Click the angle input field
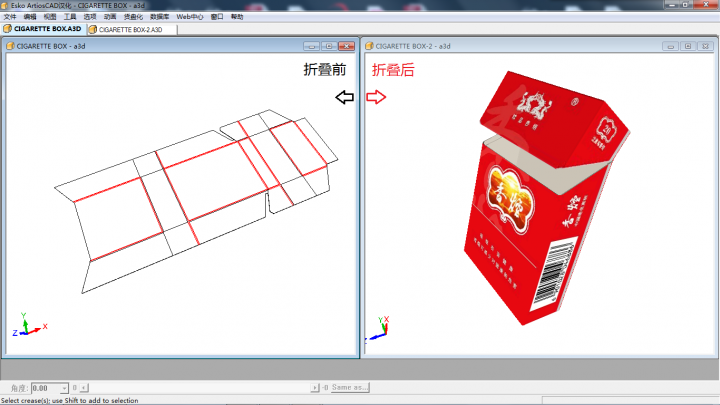Screen dimensions: 720x405 pos(45,387)
